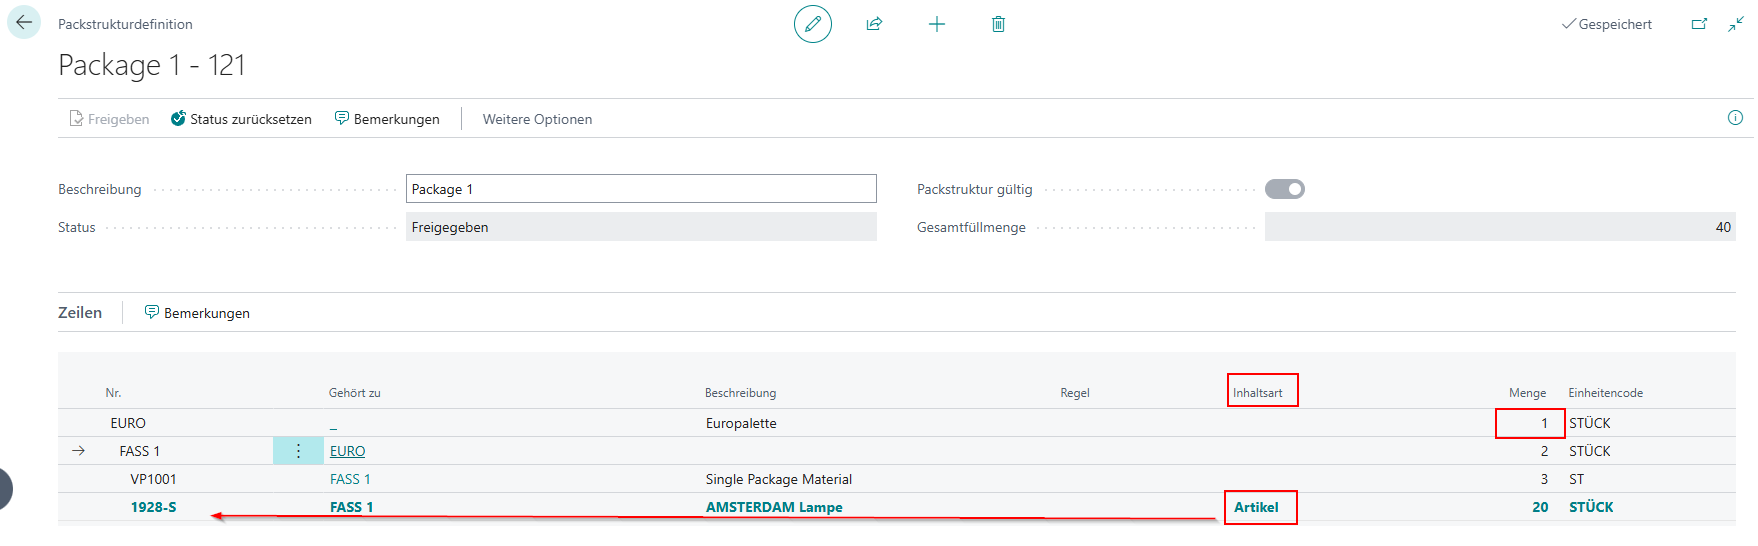Open the EURO link in Gehört zu
Viewport: 1758px width, 546px height.
[348, 451]
